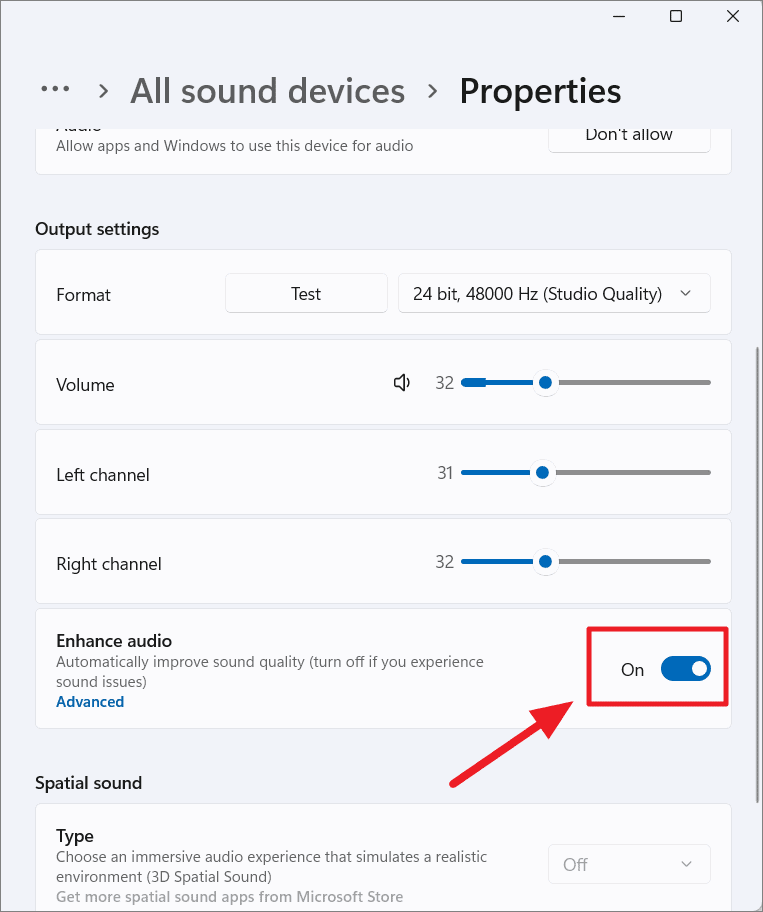Screen dimensions: 763x912
Task: Open the 24 bit 48000 Hz format dropdown
Action: coord(554,293)
